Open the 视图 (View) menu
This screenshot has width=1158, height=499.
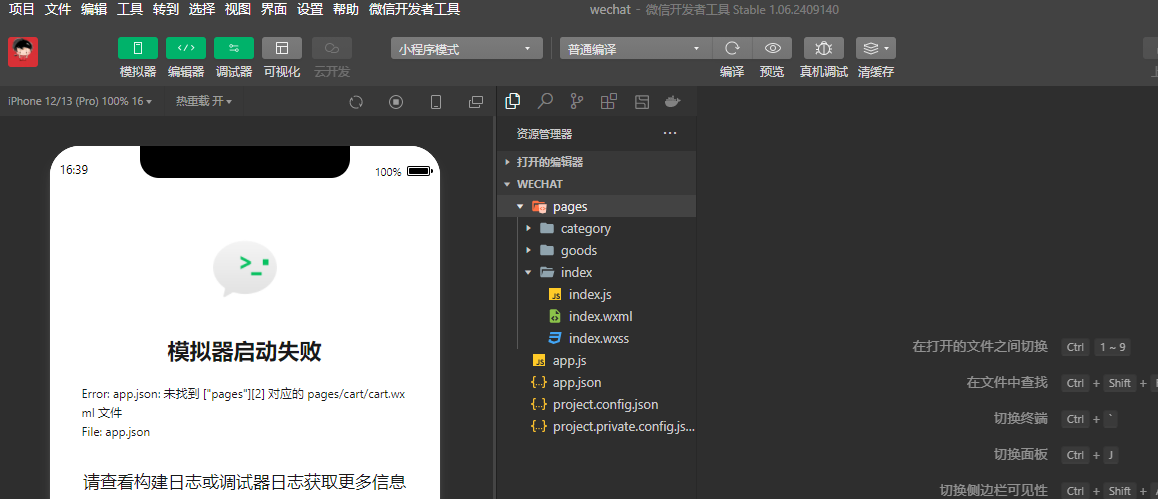tap(238, 10)
